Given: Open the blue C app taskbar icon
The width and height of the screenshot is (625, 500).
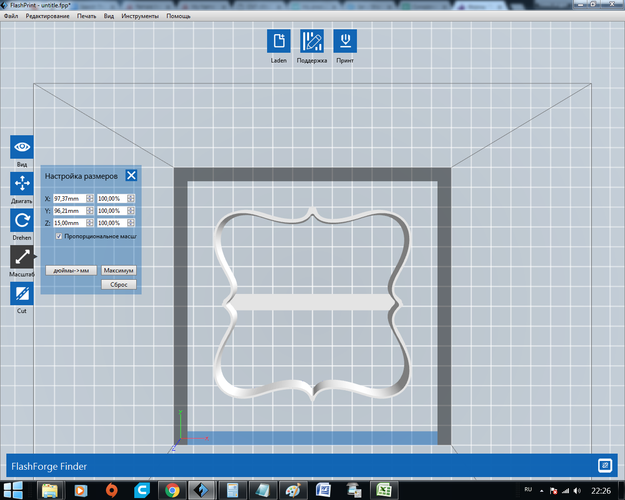Looking at the screenshot, I should (142, 490).
